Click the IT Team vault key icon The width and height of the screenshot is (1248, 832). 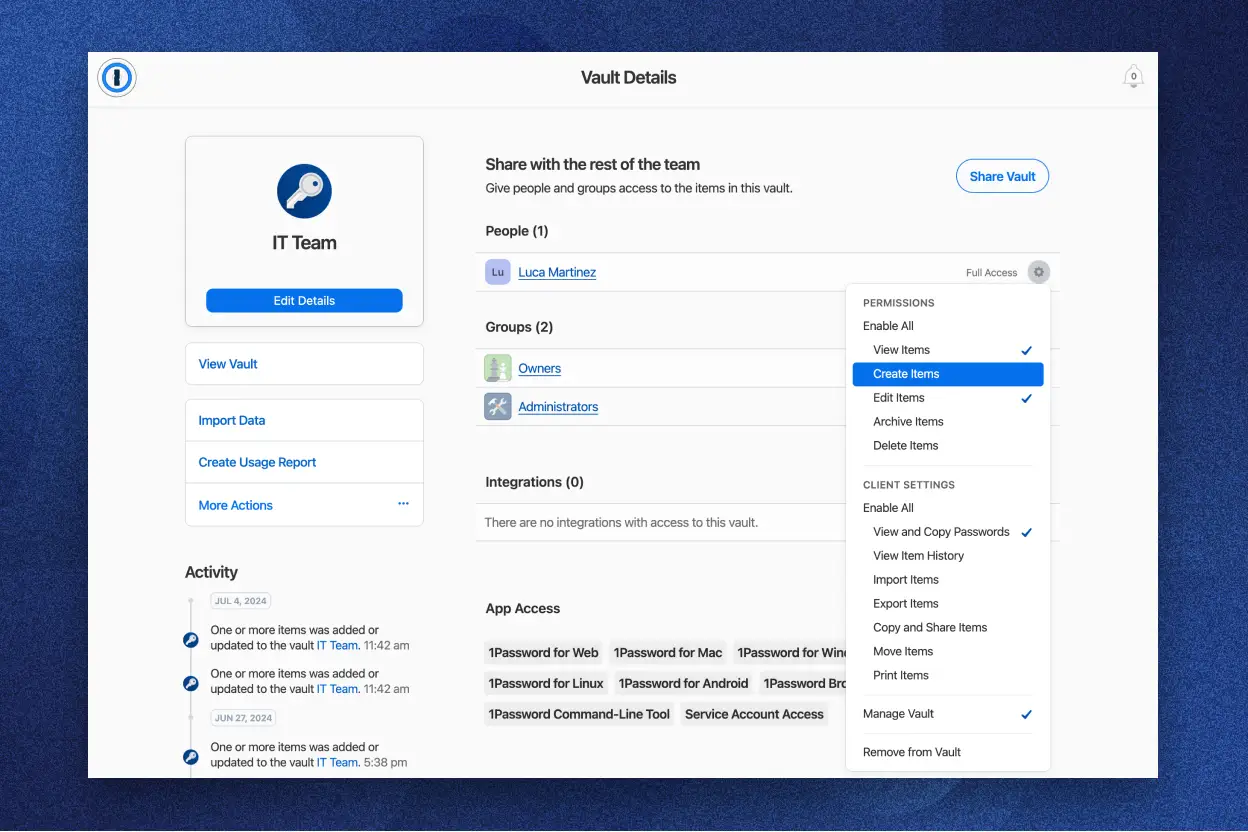click(x=304, y=191)
